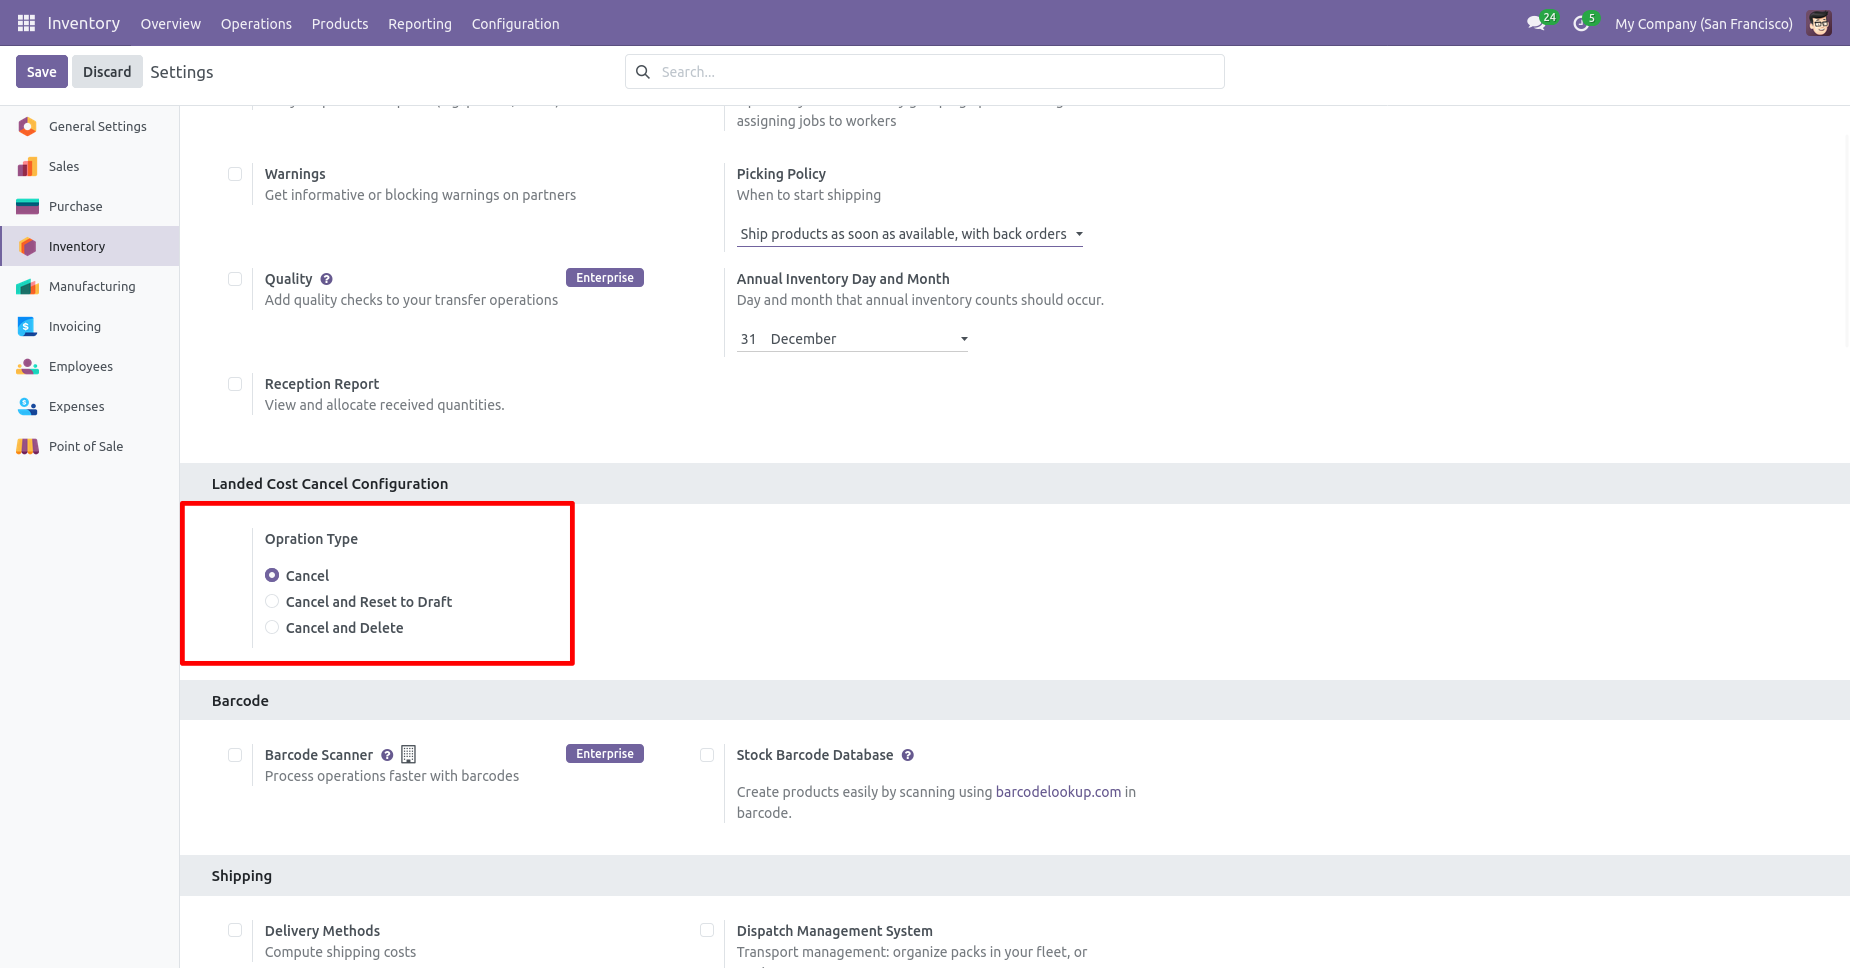Viewport: 1850px width, 968px height.
Task: Open the Picking Policy dropdown
Action: click(910, 234)
